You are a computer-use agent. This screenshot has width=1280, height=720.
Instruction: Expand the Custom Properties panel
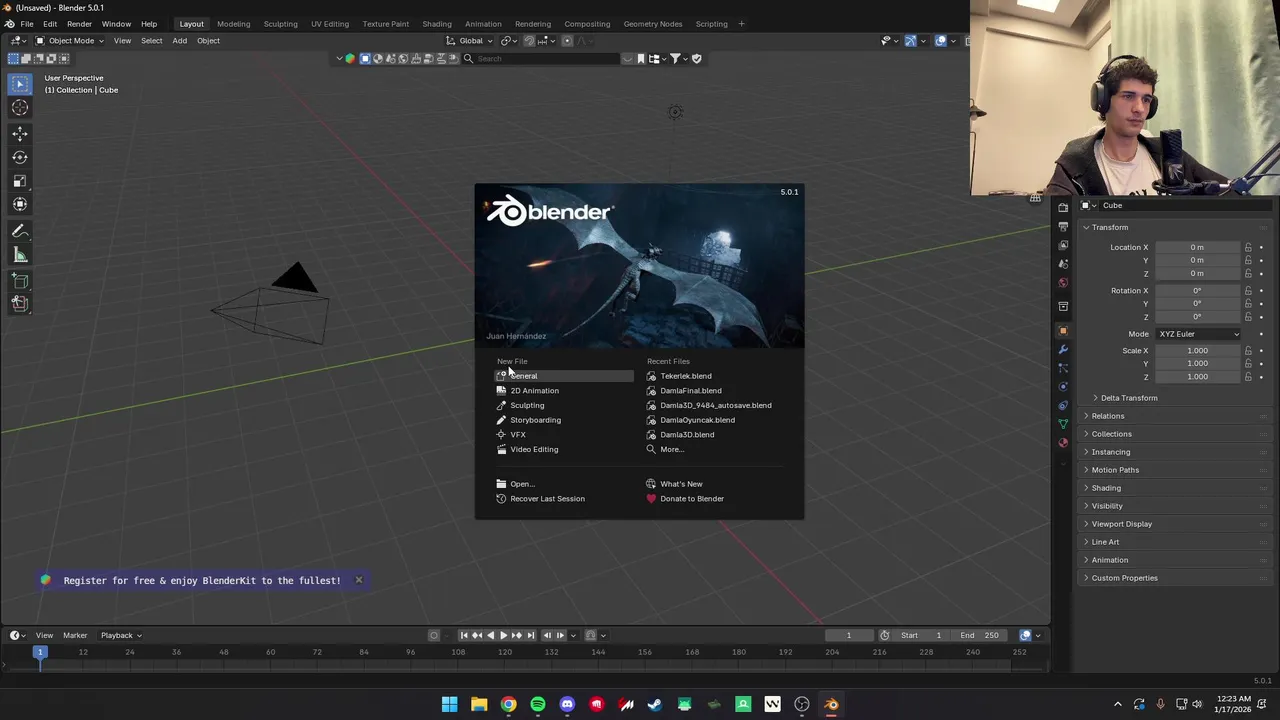tap(1124, 578)
